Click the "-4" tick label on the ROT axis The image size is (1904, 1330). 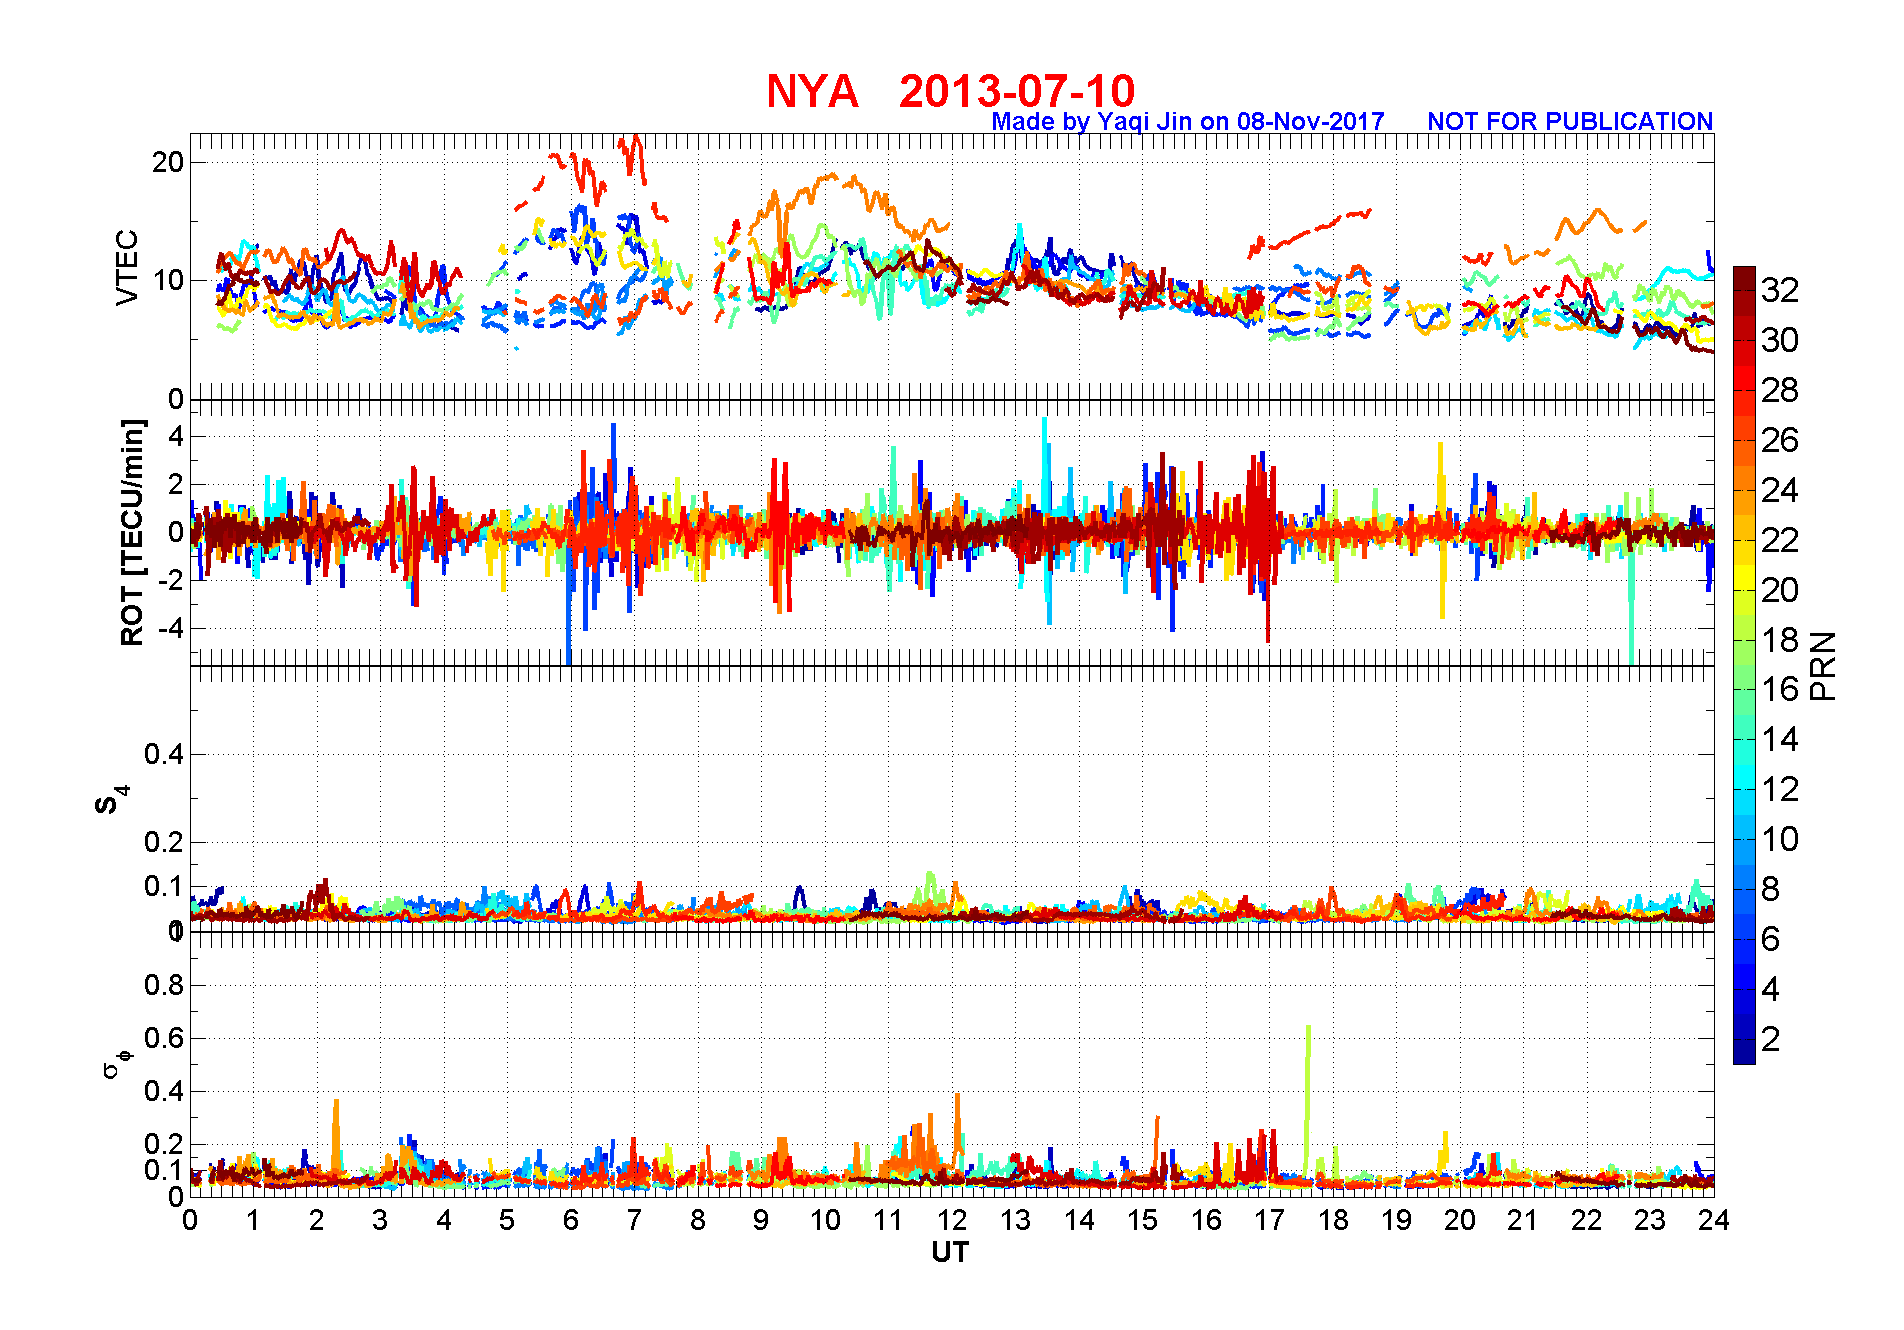tap(171, 629)
